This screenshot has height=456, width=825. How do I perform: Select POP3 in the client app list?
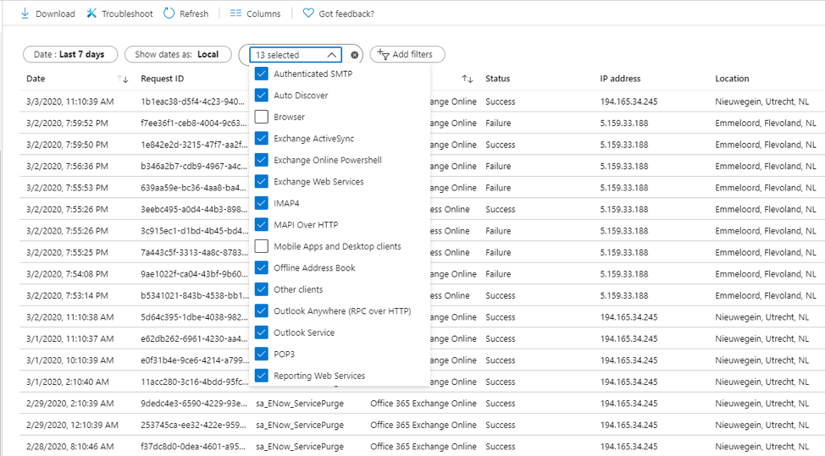284,354
